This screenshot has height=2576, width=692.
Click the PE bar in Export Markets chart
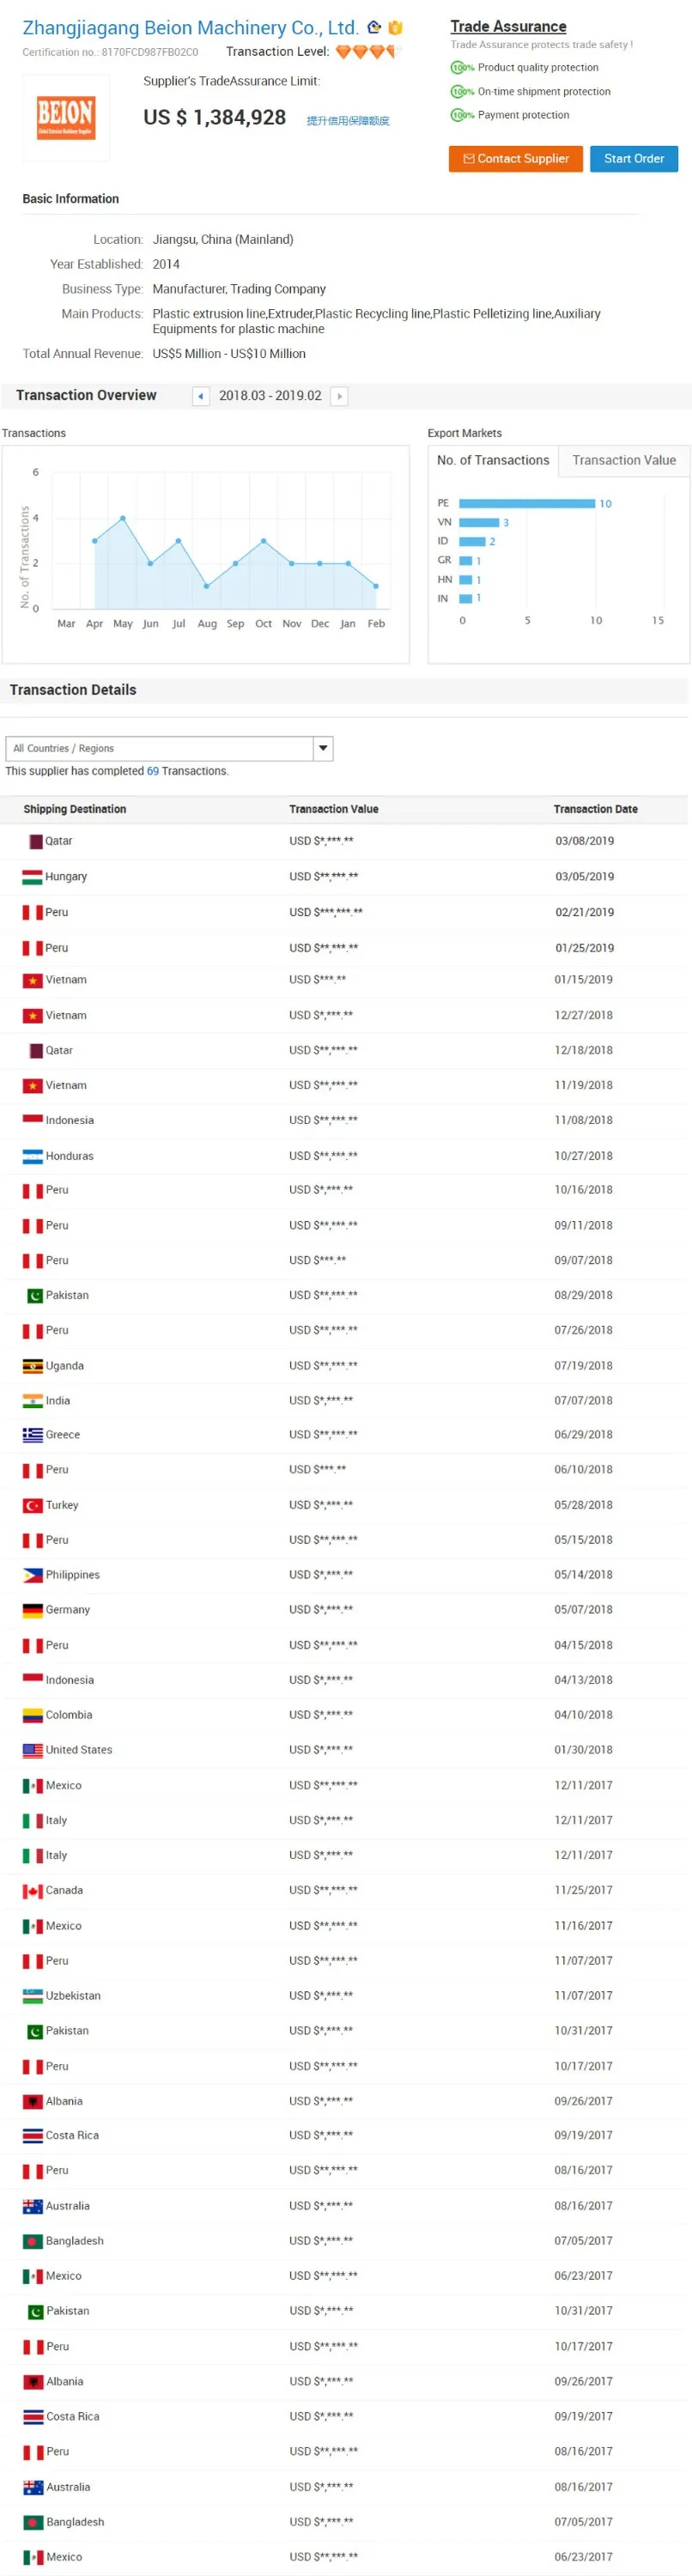click(527, 503)
